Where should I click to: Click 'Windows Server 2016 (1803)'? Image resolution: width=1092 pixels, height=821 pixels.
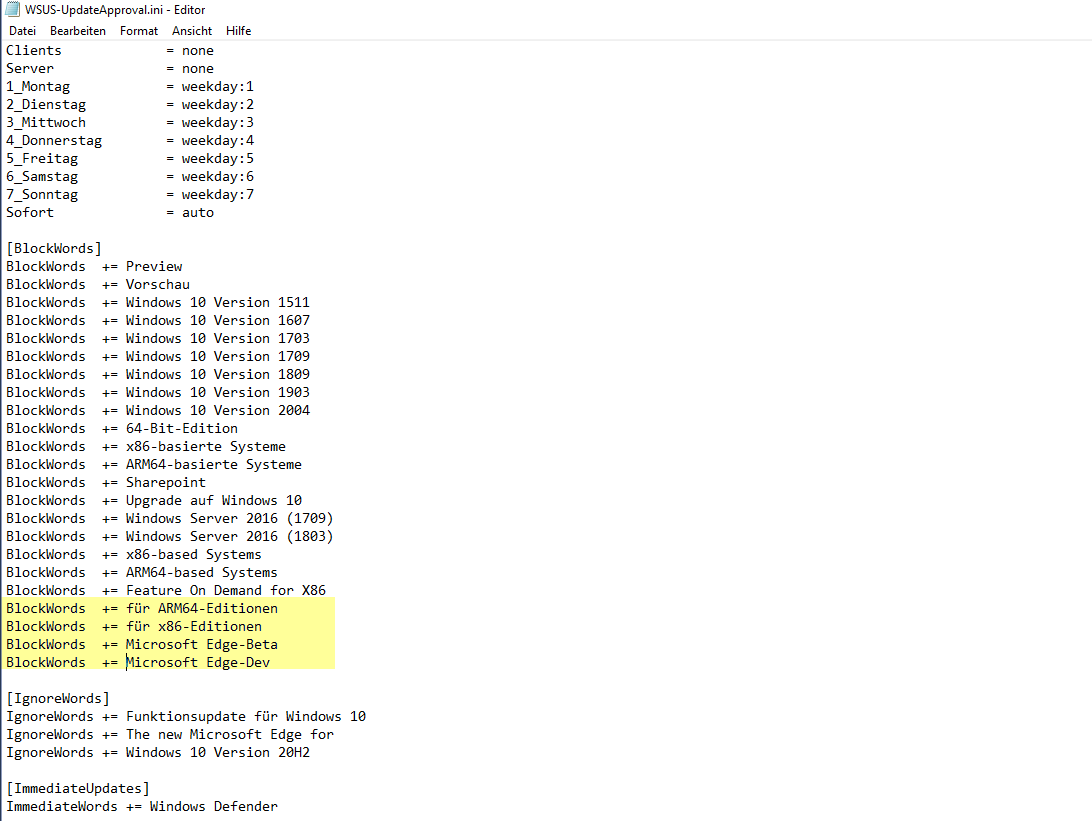point(229,537)
